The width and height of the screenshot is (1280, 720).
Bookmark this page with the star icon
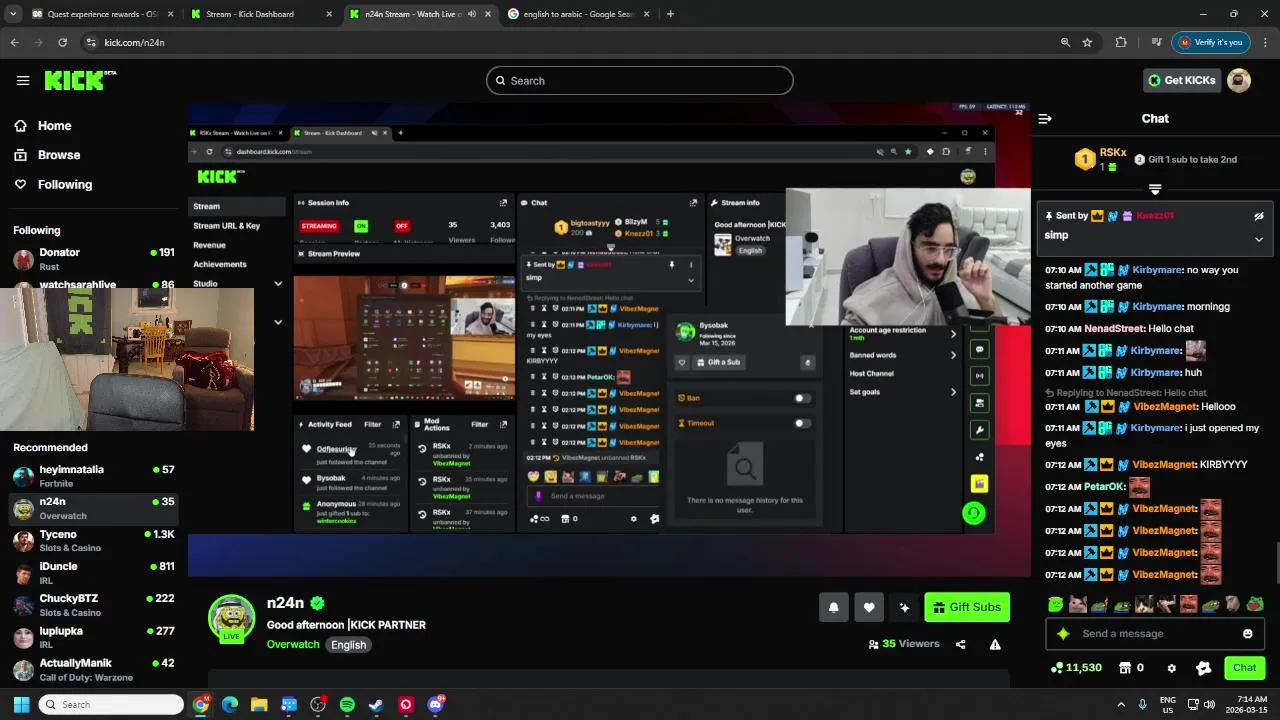click(x=1087, y=42)
